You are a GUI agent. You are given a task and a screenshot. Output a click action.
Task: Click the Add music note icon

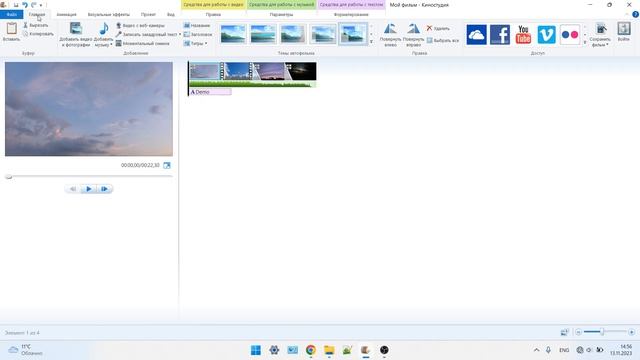(104, 29)
